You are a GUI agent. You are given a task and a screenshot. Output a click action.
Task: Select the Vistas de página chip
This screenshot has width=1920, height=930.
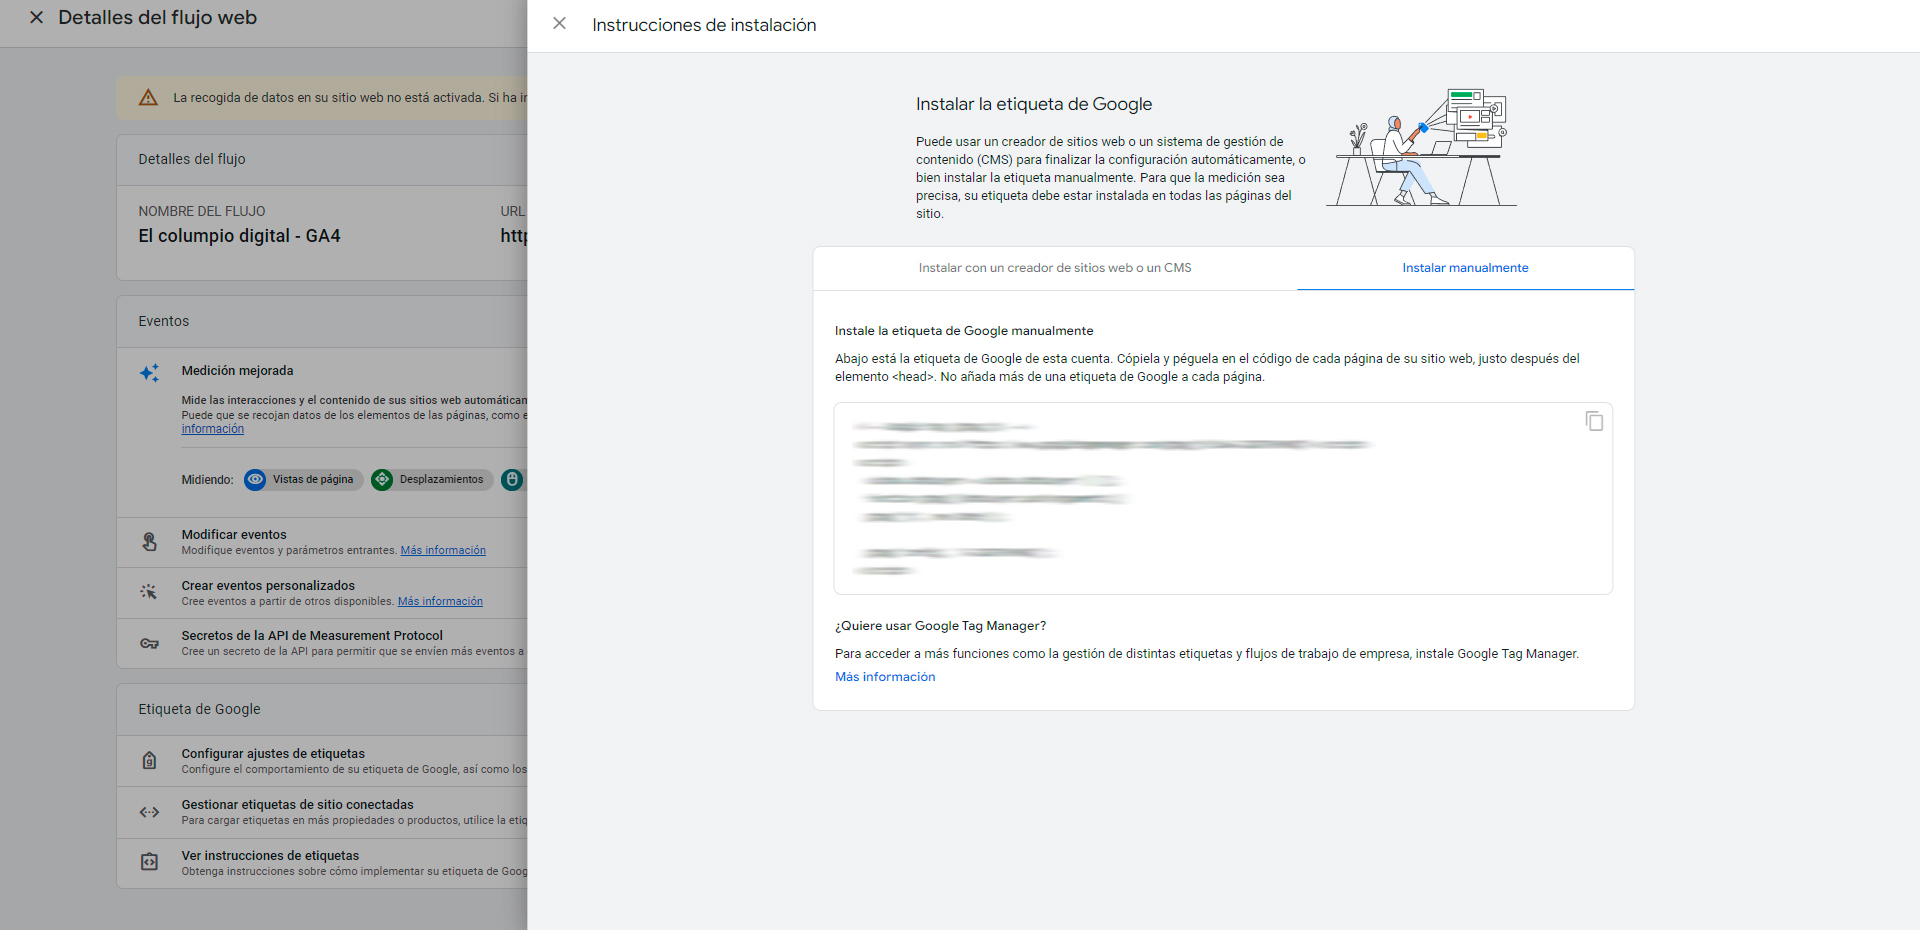coord(303,480)
